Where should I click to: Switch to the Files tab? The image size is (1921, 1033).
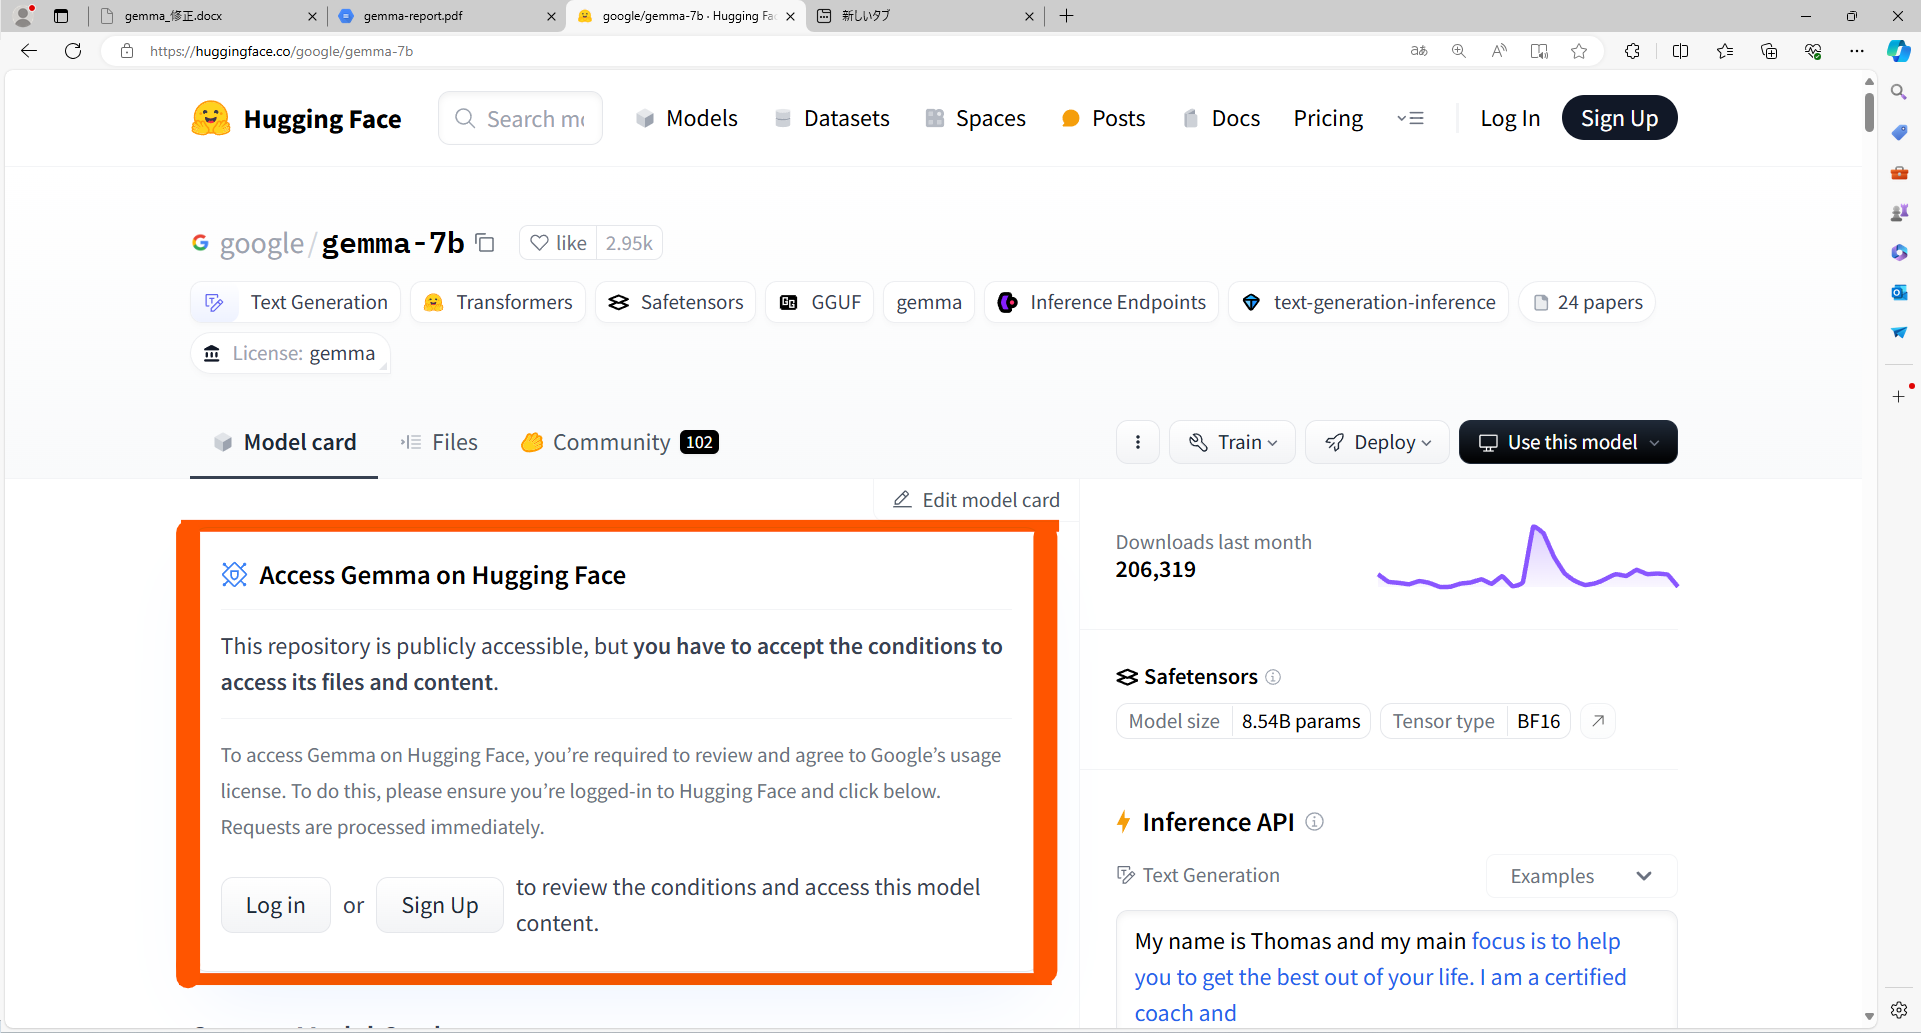click(439, 442)
